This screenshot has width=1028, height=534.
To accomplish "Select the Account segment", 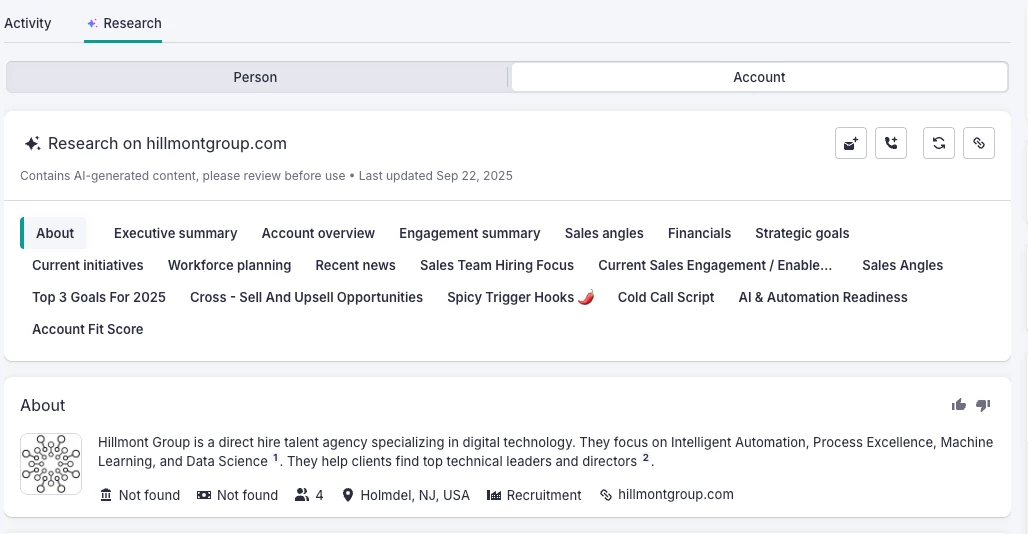I will [759, 77].
